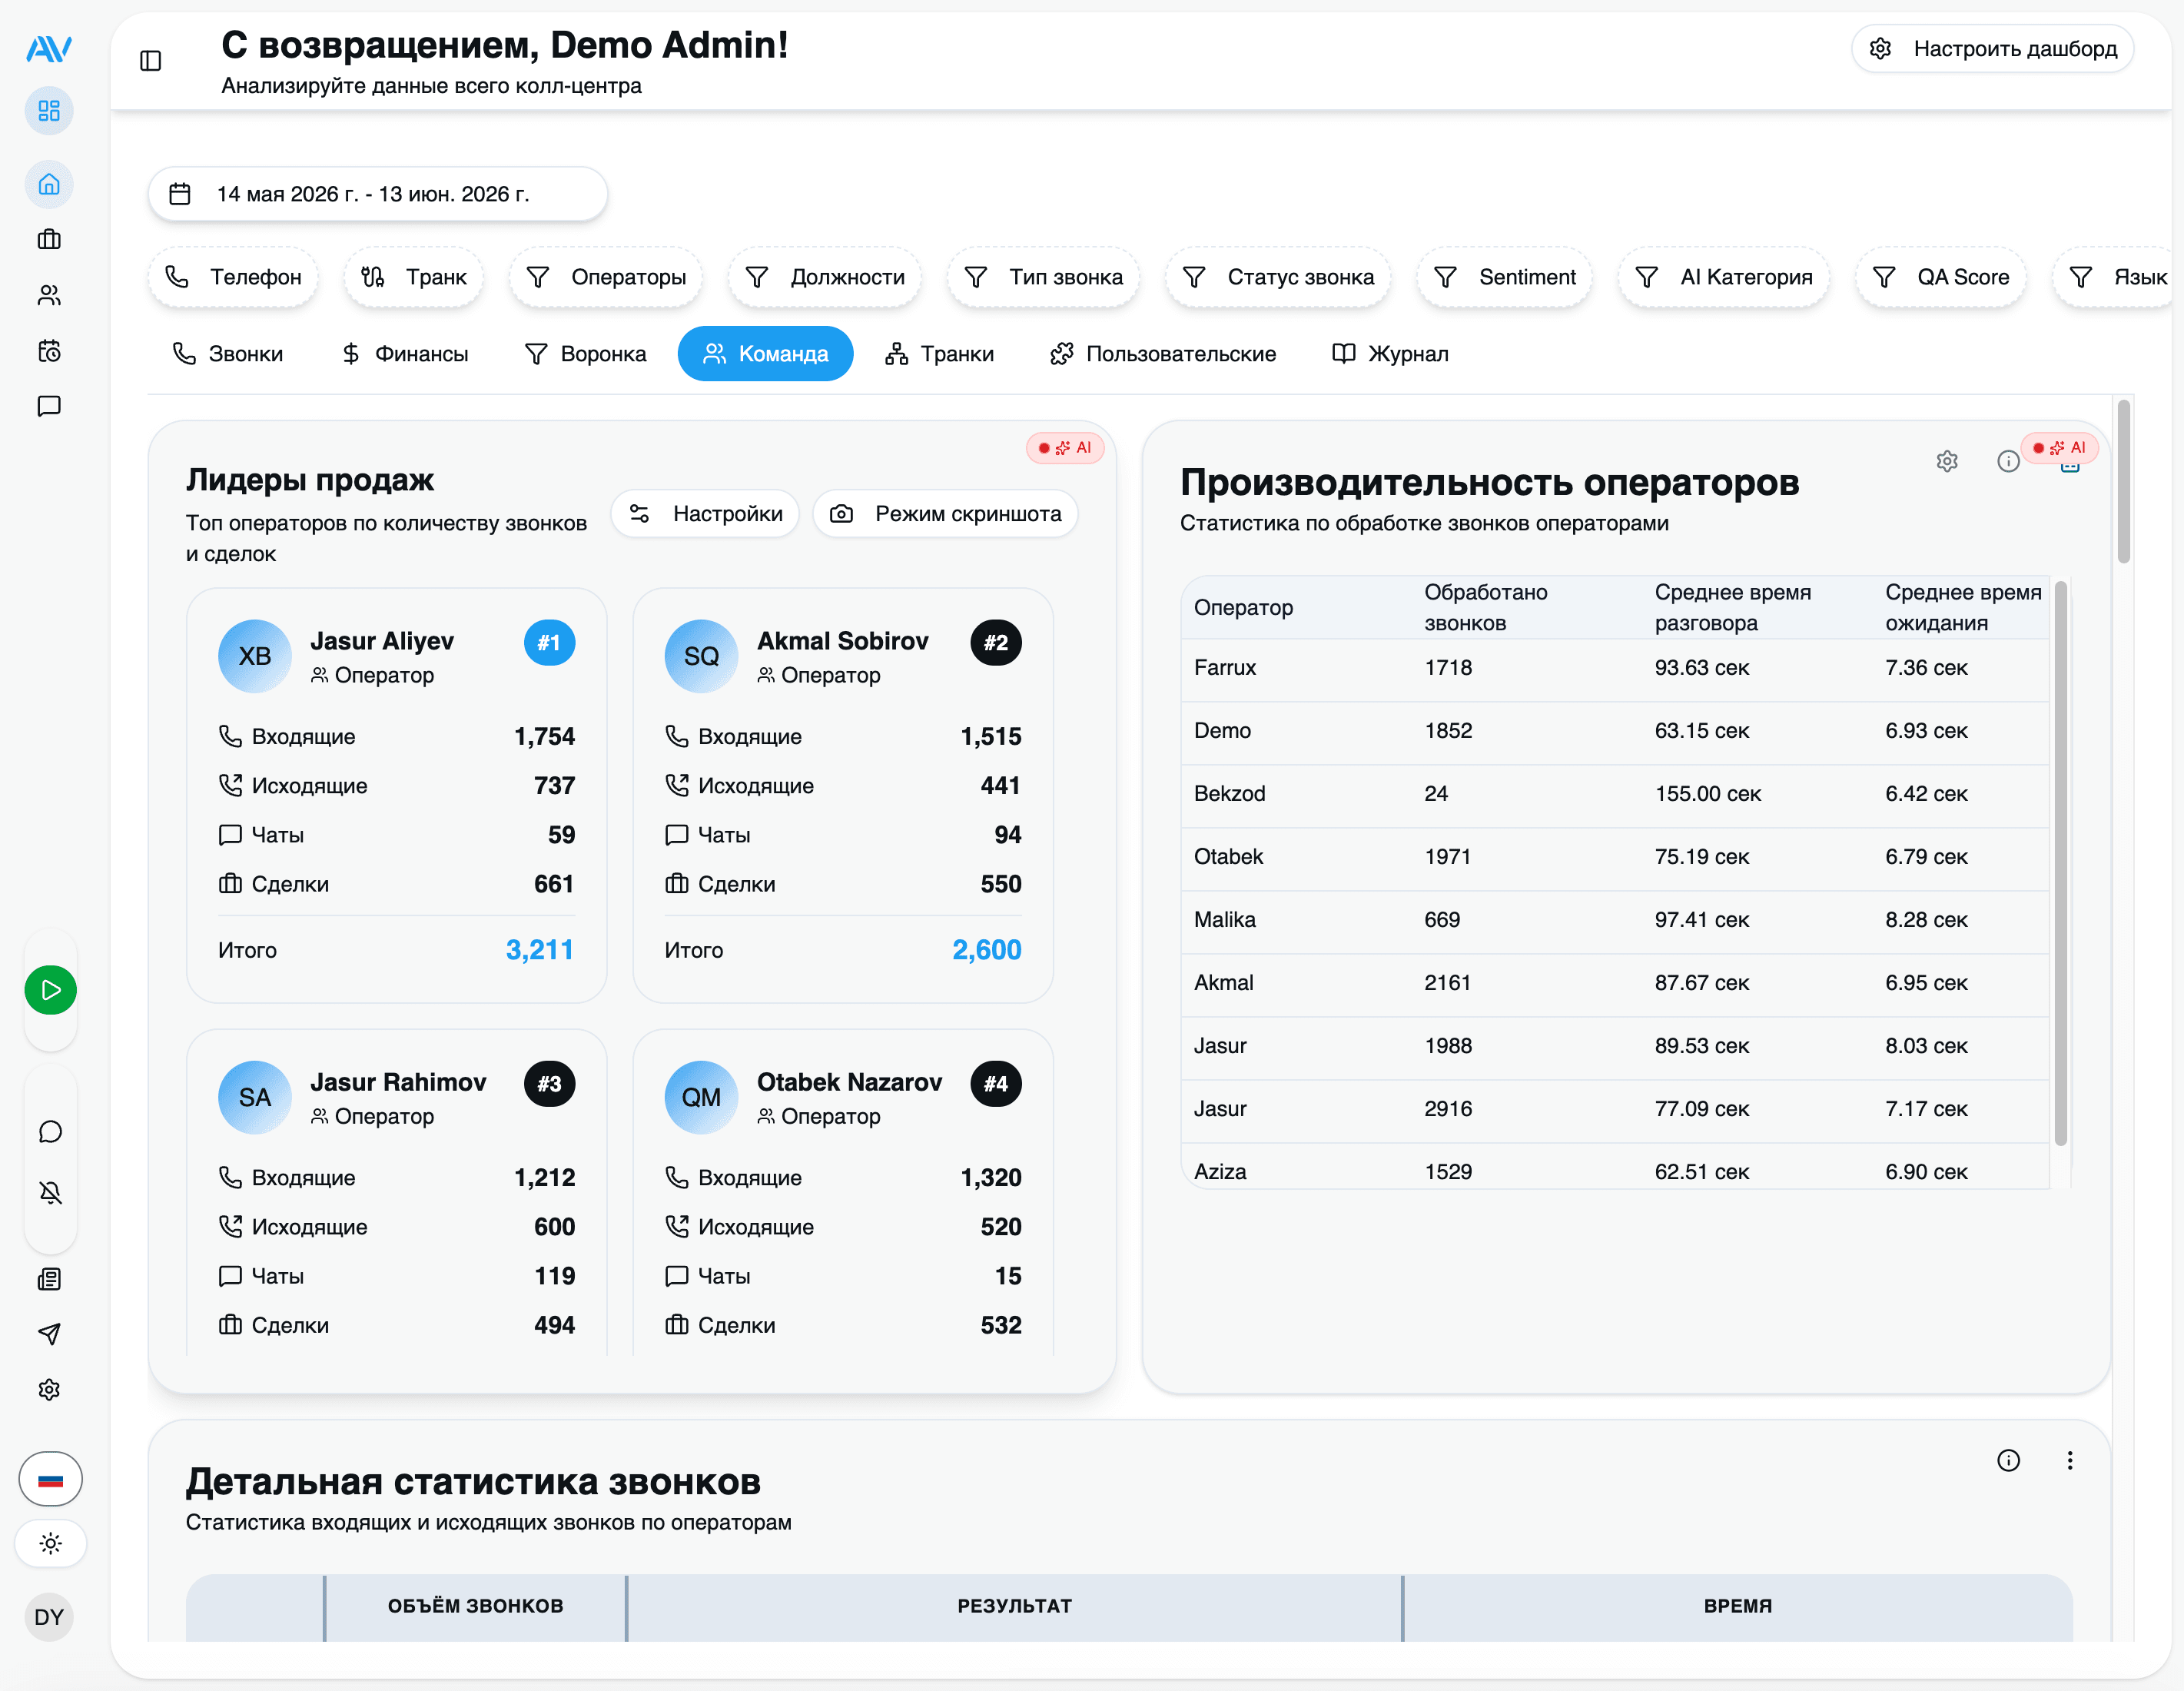Viewport: 2184px width, 1691px height.
Task: Click the SA avatar of Jasur Rahimov
Action: coord(255,1097)
